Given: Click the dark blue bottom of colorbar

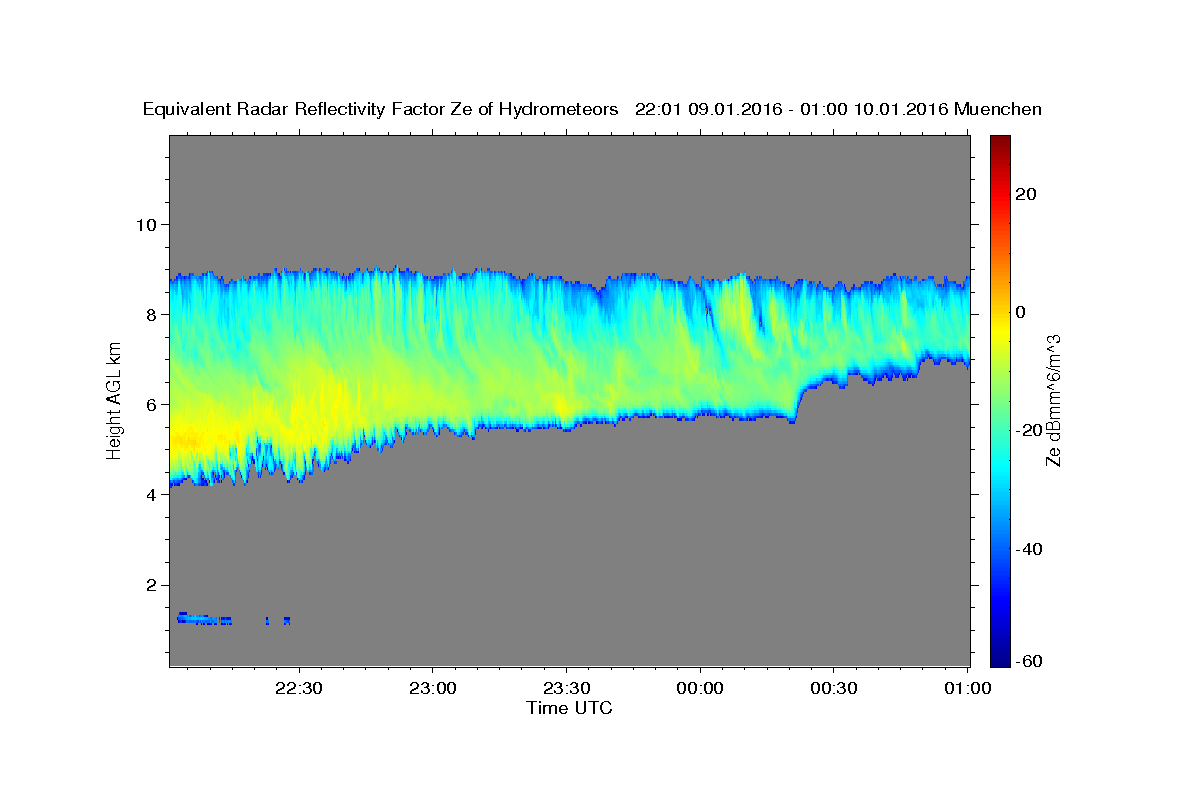Looking at the screenshot, I should pos(1000,657).
